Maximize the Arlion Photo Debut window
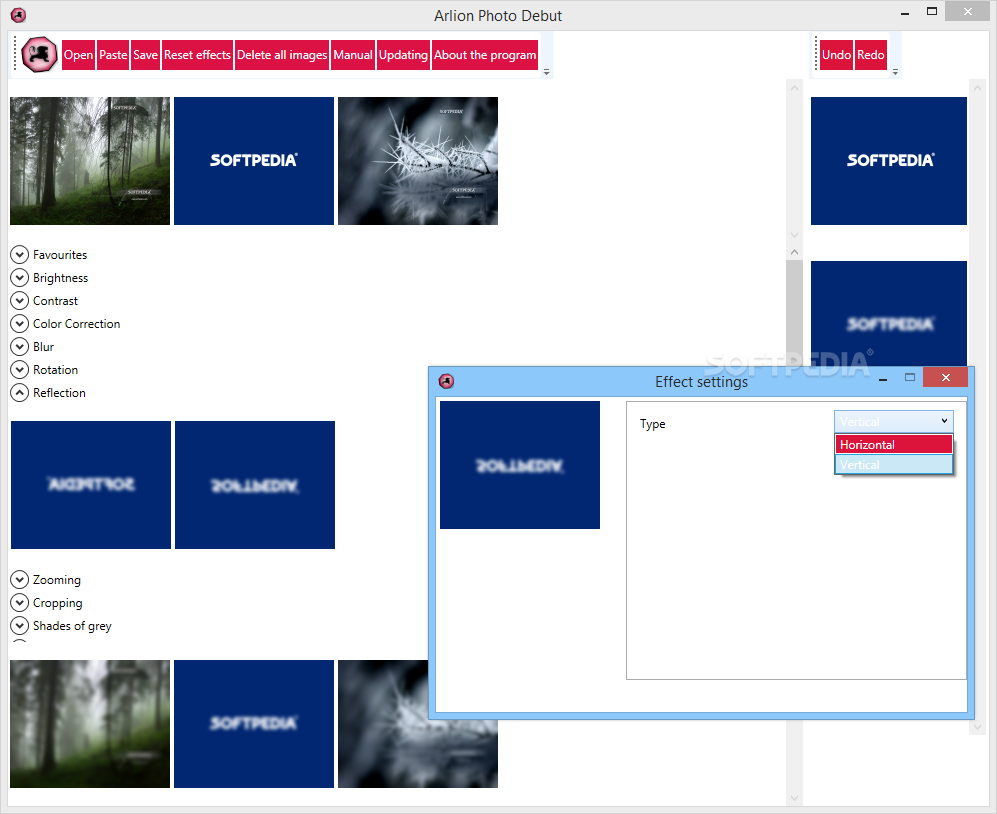 pyautogui.click(x=932, y=11)
